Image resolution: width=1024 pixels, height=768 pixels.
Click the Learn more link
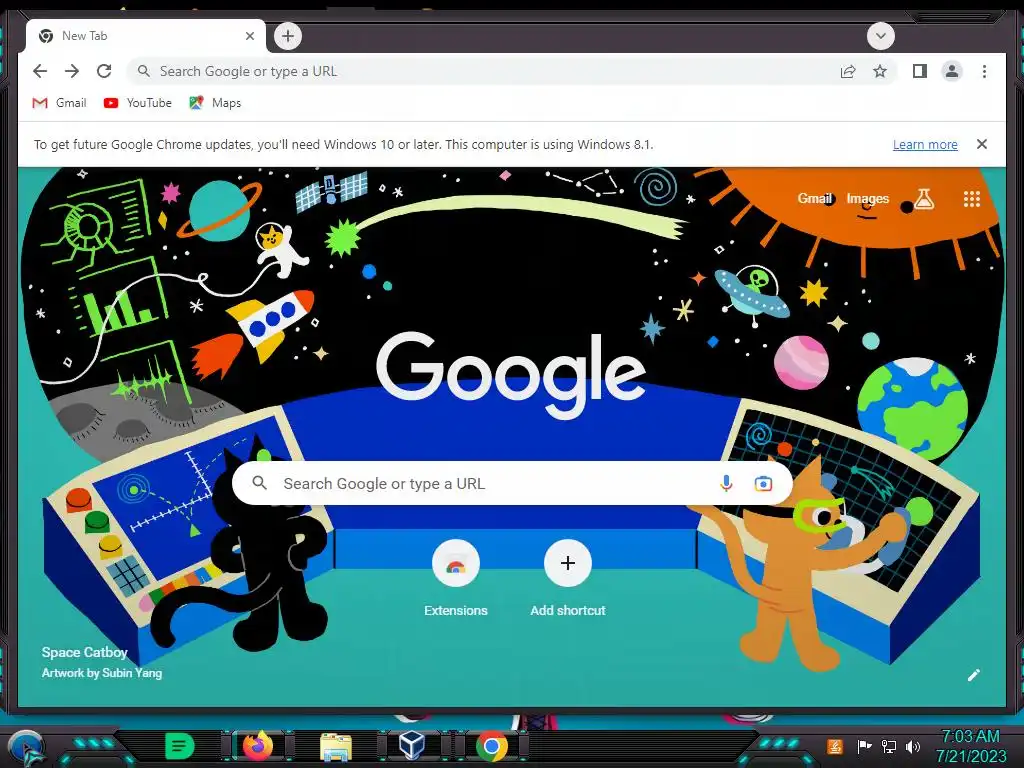click(x=925, y=144)
